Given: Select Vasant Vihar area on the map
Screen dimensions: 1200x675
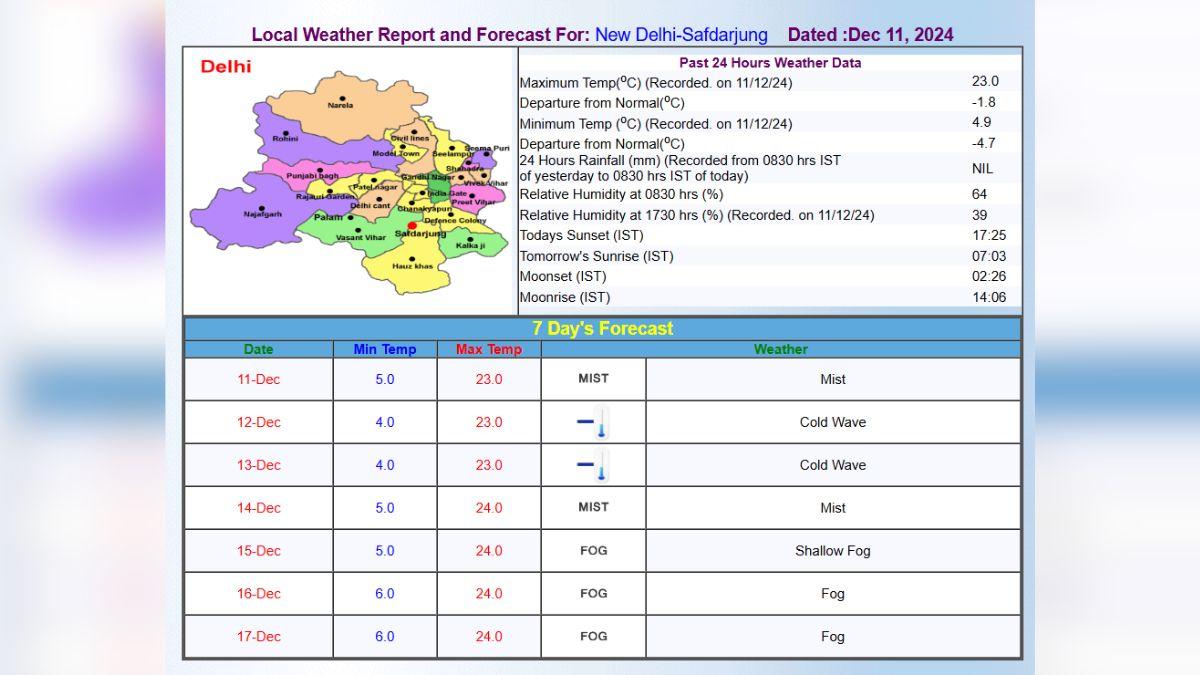Looking at the screenshot, I should tap(360, 237).
